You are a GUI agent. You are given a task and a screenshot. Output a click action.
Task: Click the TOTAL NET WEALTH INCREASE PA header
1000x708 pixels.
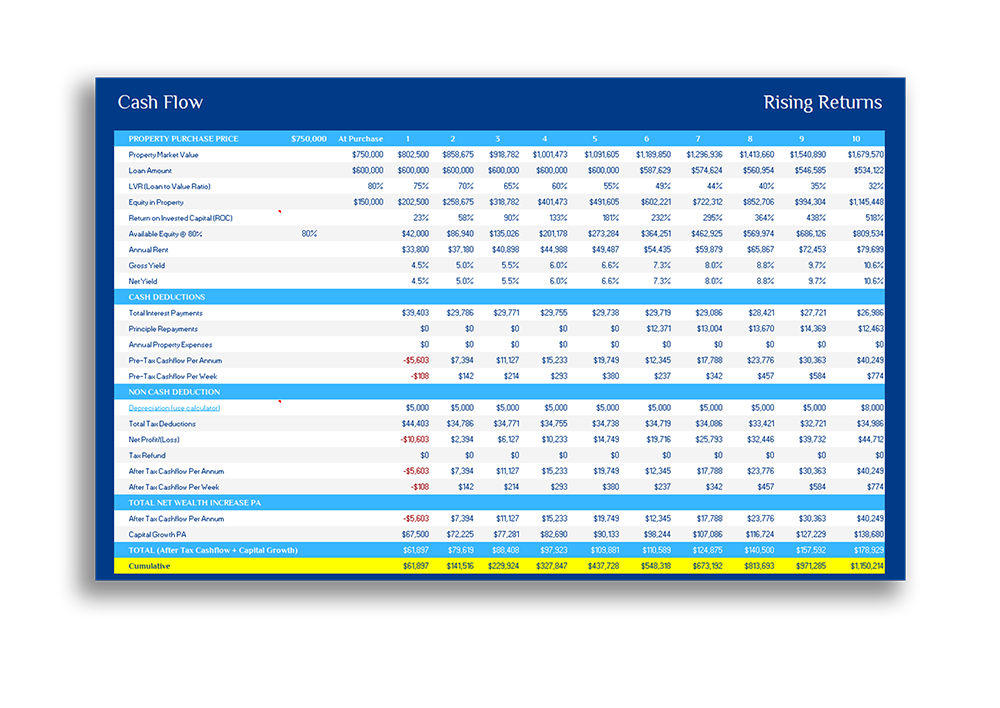pos(196,503)
